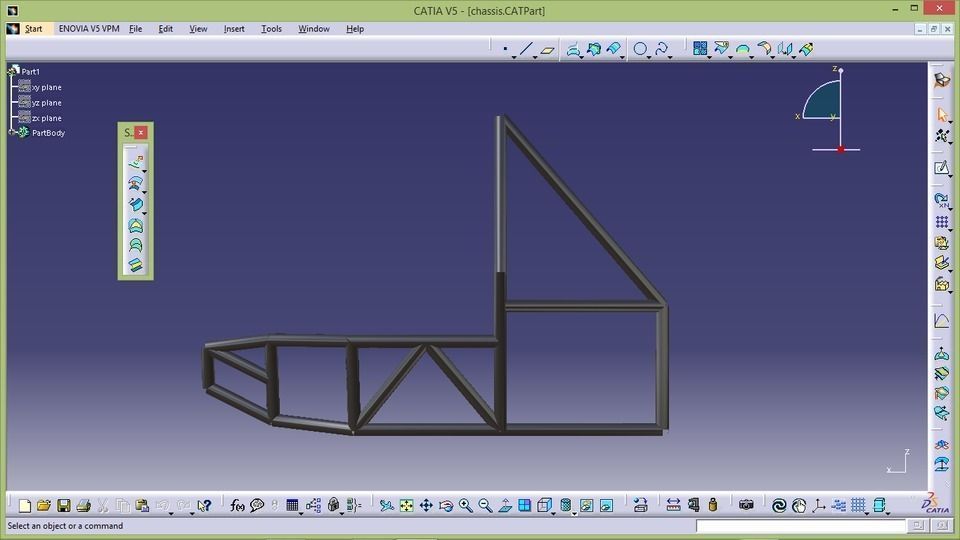This screenshot has width=960, height=540.
Task: Open the Help menu
Action: point(354,29)
